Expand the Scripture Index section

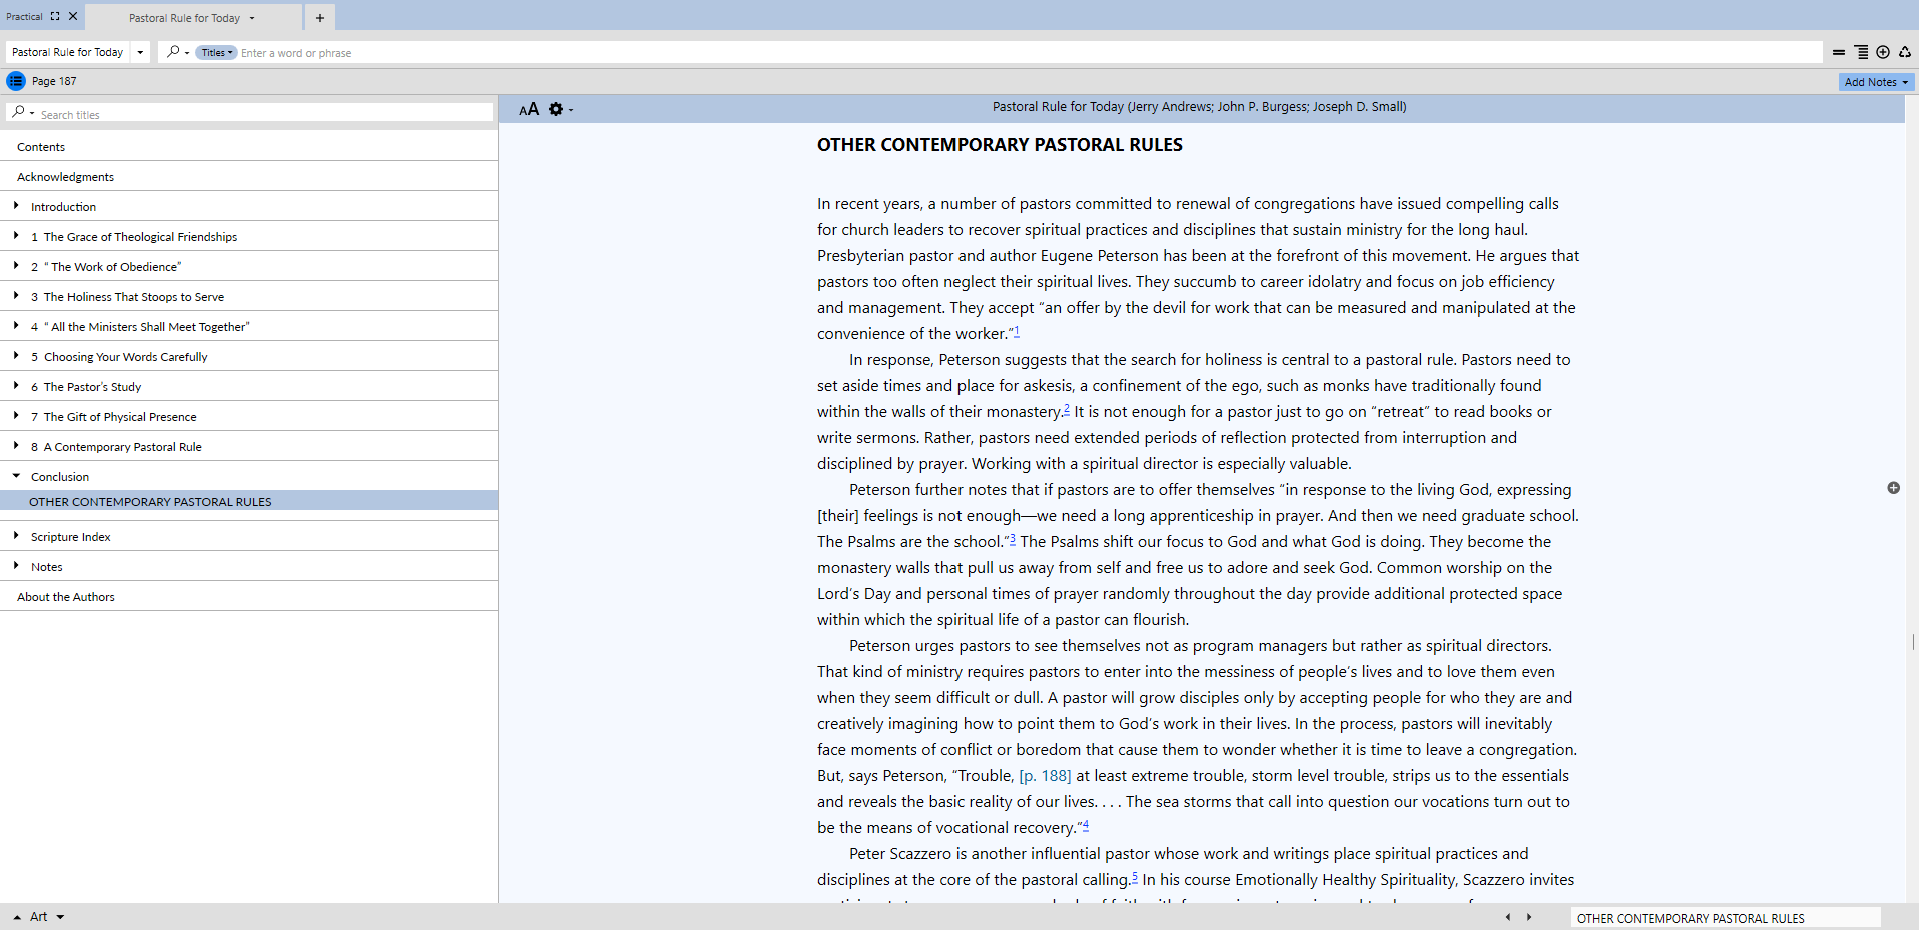point(16,536)
